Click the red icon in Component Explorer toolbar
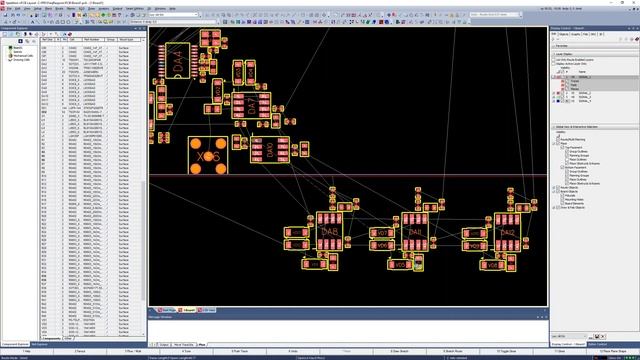The width and height of the screenshot is (640, 360). [70, 34]
